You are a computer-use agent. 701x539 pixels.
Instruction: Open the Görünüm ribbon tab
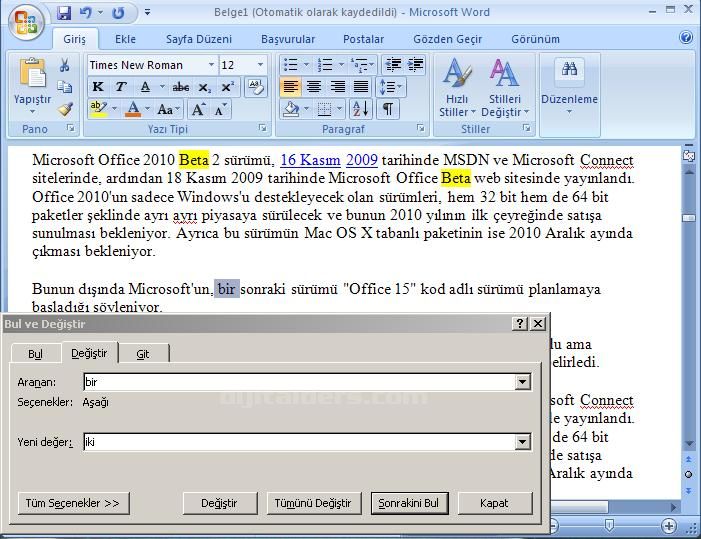point(535,39)
